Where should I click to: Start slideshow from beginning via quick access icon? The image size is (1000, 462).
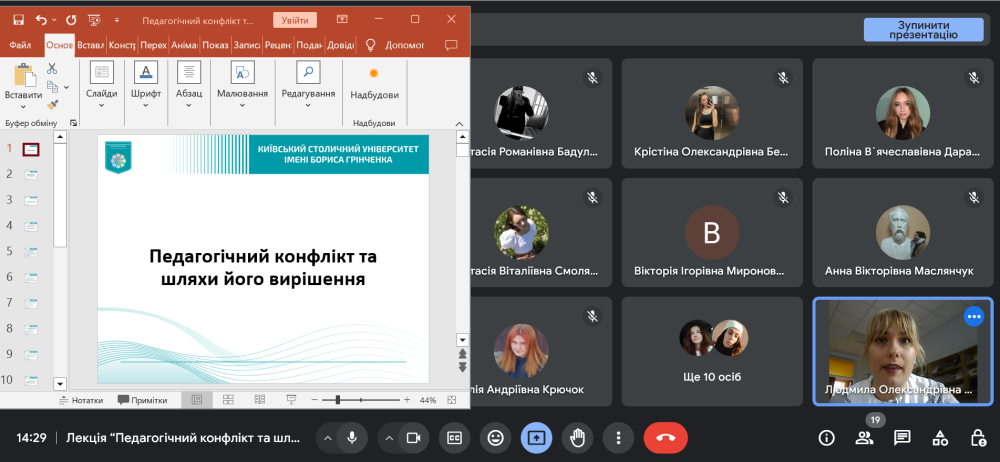95,20
